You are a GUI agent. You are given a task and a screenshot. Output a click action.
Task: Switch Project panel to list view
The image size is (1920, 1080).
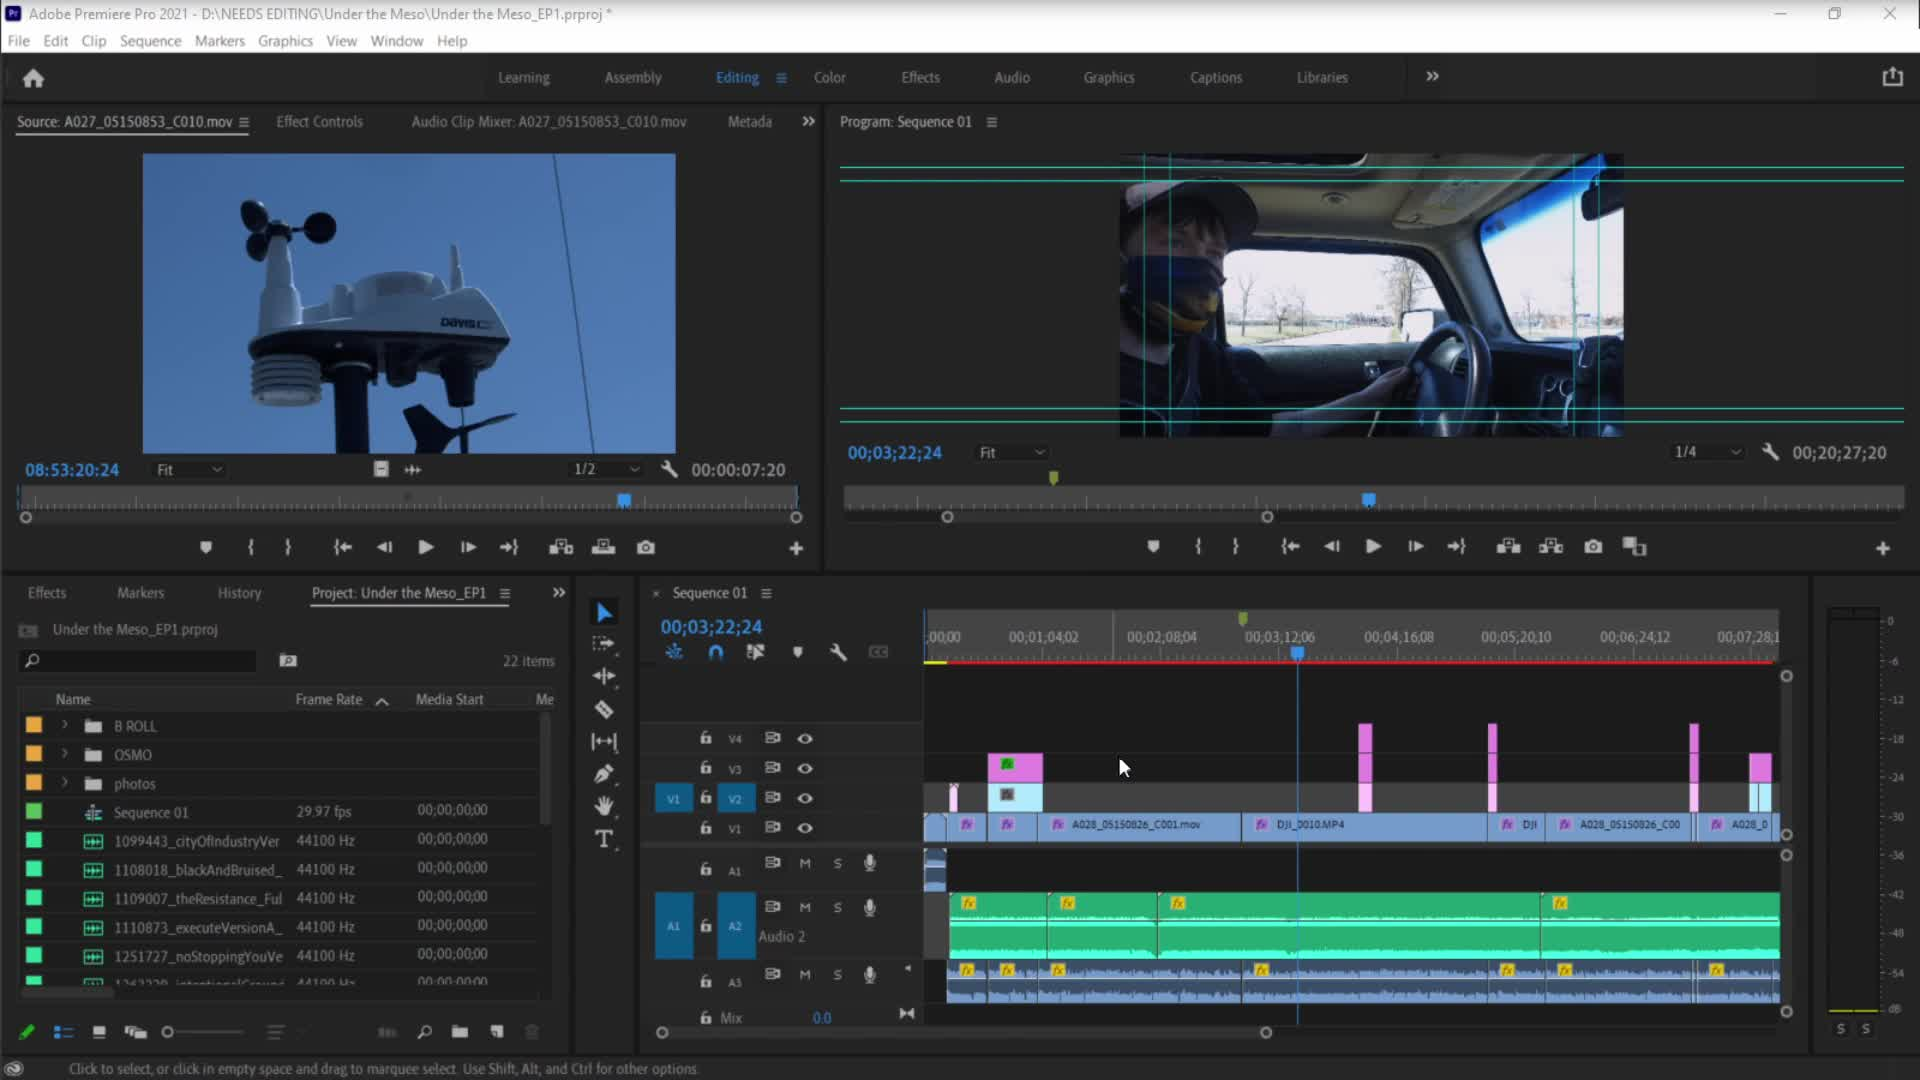coord(63,1032)
